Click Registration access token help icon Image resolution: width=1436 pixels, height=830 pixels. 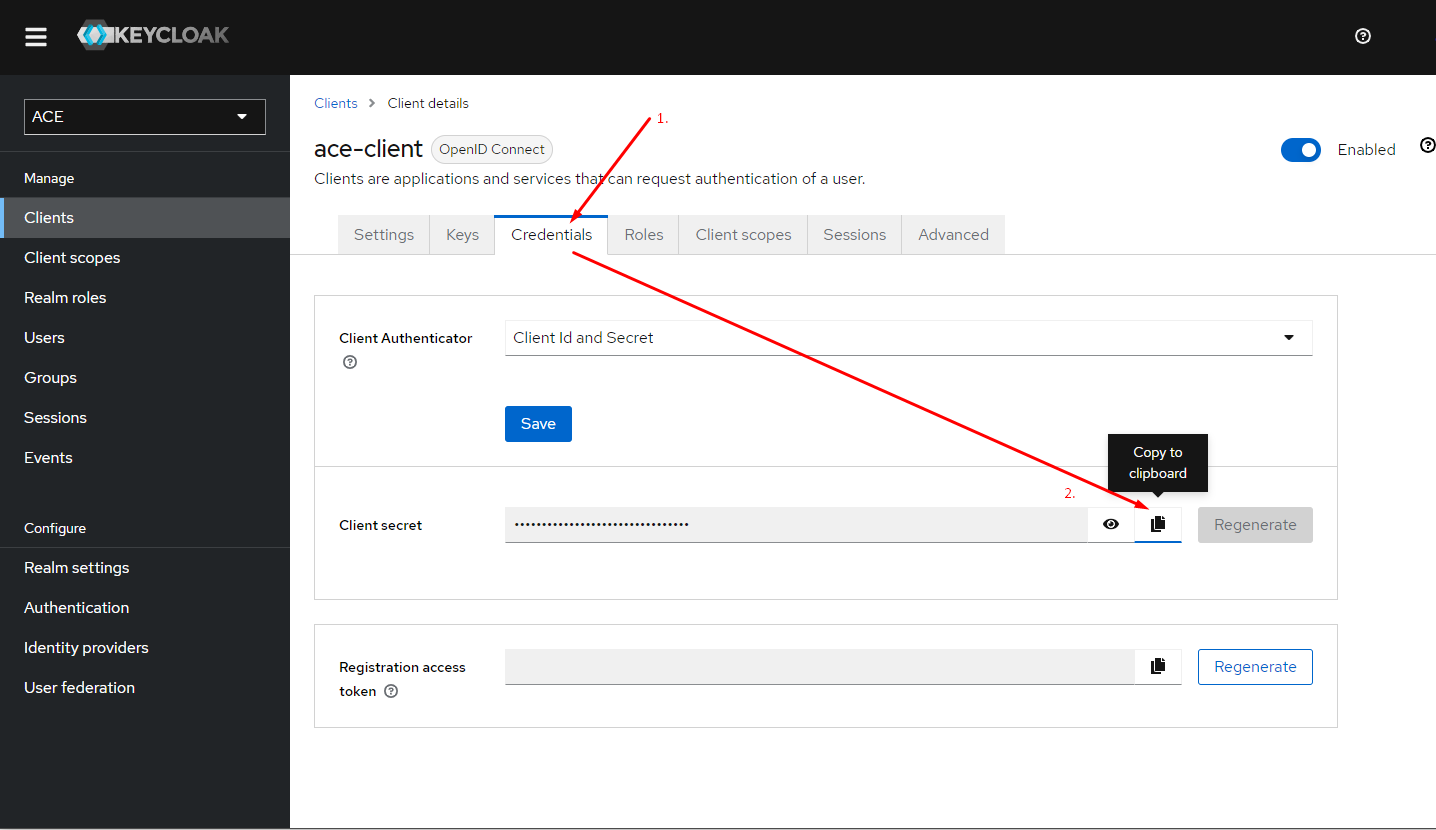point(391,692)
